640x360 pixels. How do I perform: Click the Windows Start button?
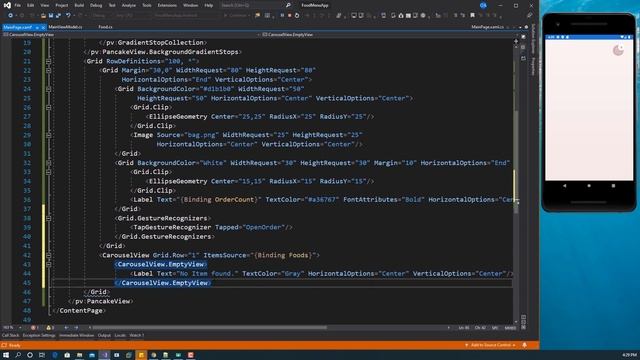pos(6,355)
